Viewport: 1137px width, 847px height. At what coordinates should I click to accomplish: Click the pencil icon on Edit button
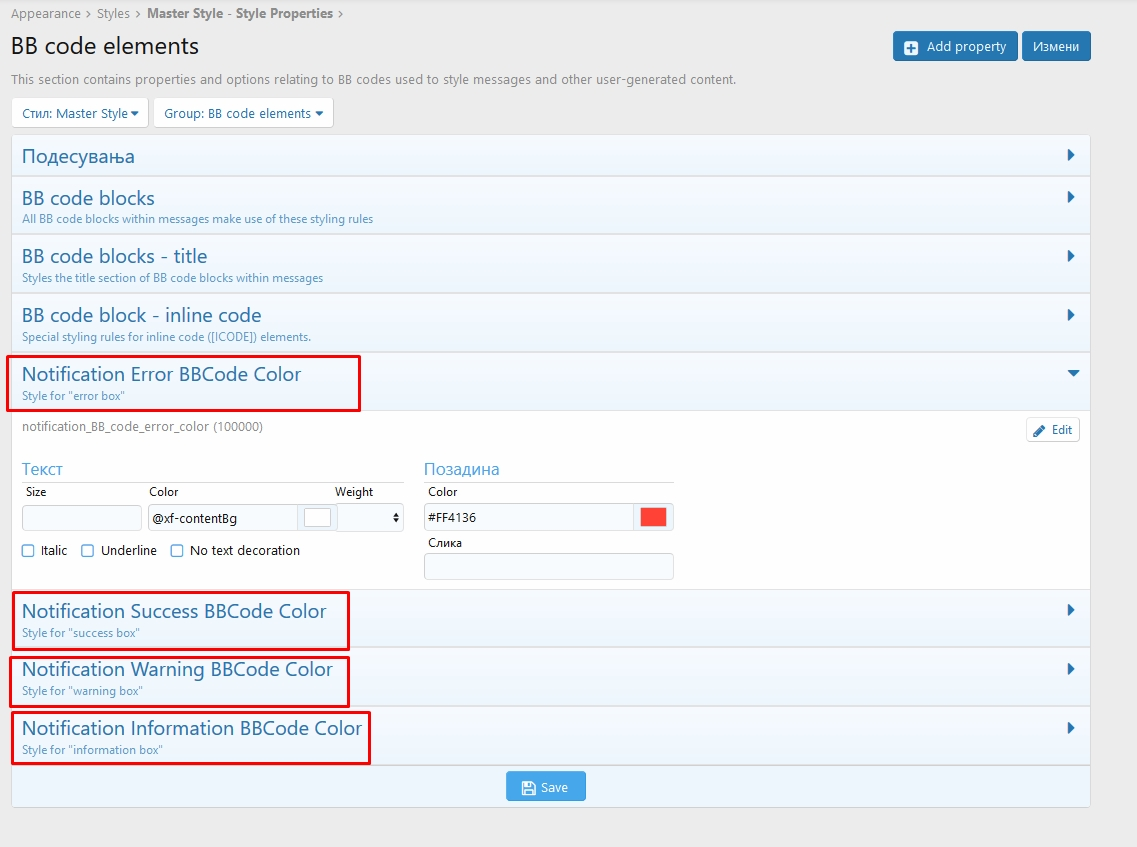click(x=1040, y=430)
